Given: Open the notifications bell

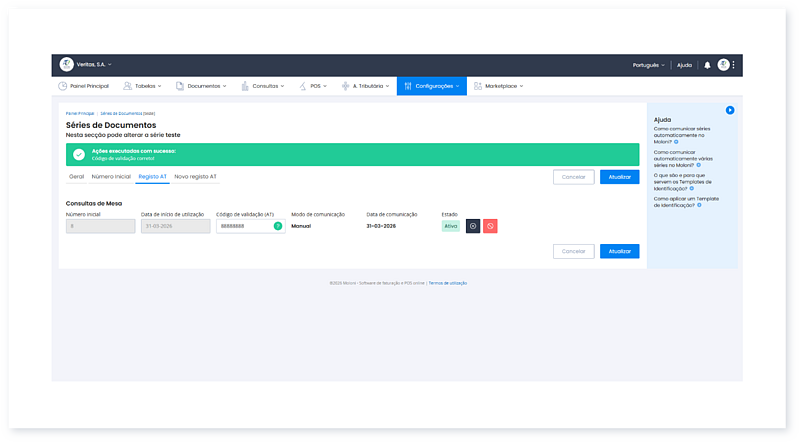Looking at the screenshot, I should (x=707, y=65).
